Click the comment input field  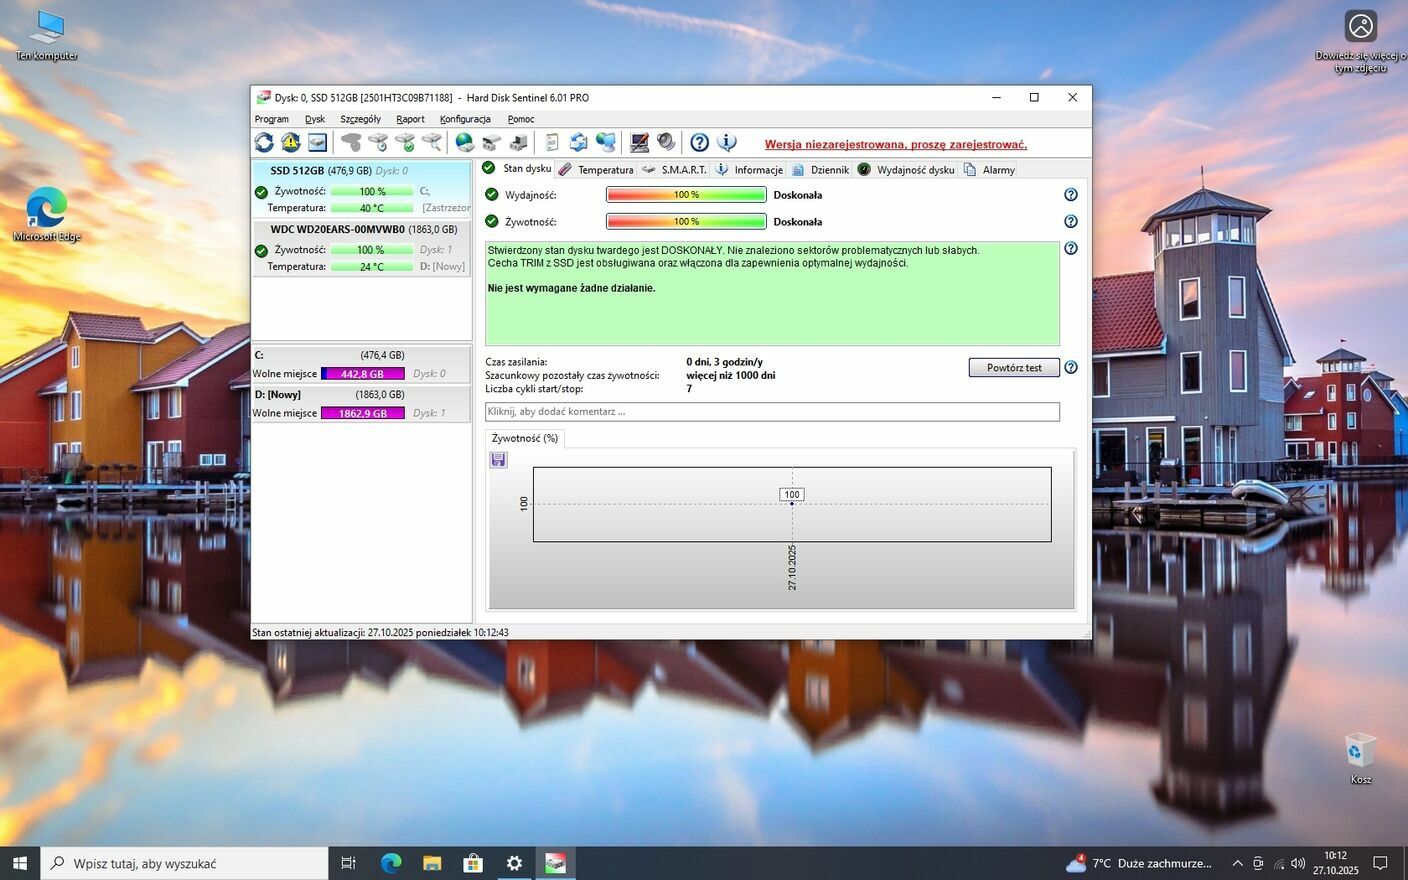pyautogui.click(x=771, y=412)
